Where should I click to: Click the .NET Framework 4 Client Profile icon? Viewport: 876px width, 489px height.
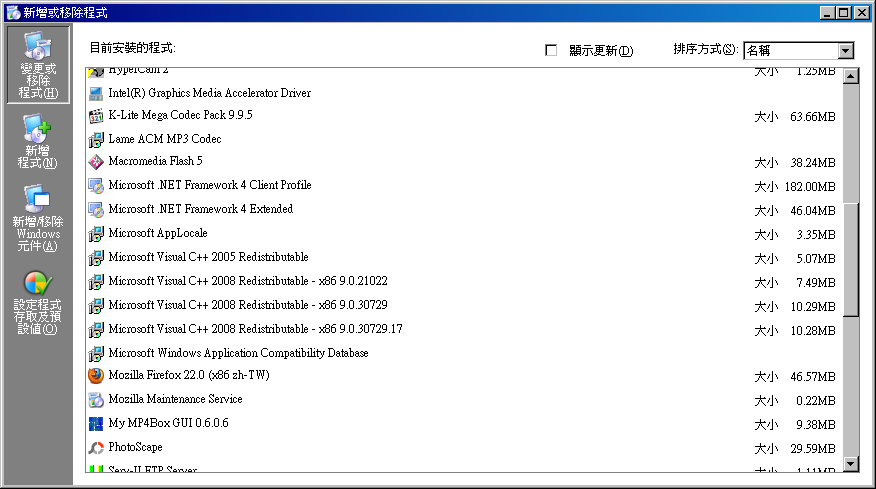click(96, 186)
